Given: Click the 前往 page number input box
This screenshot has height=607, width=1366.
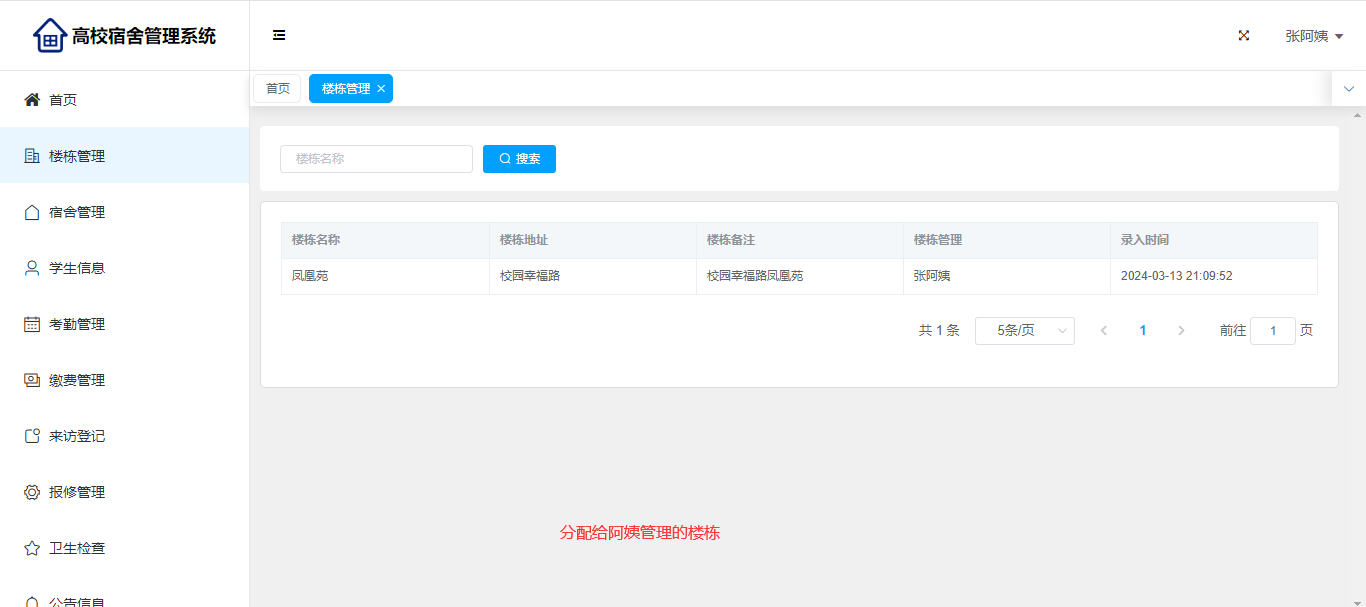Looking at the screenshot, I should 1272,331.
